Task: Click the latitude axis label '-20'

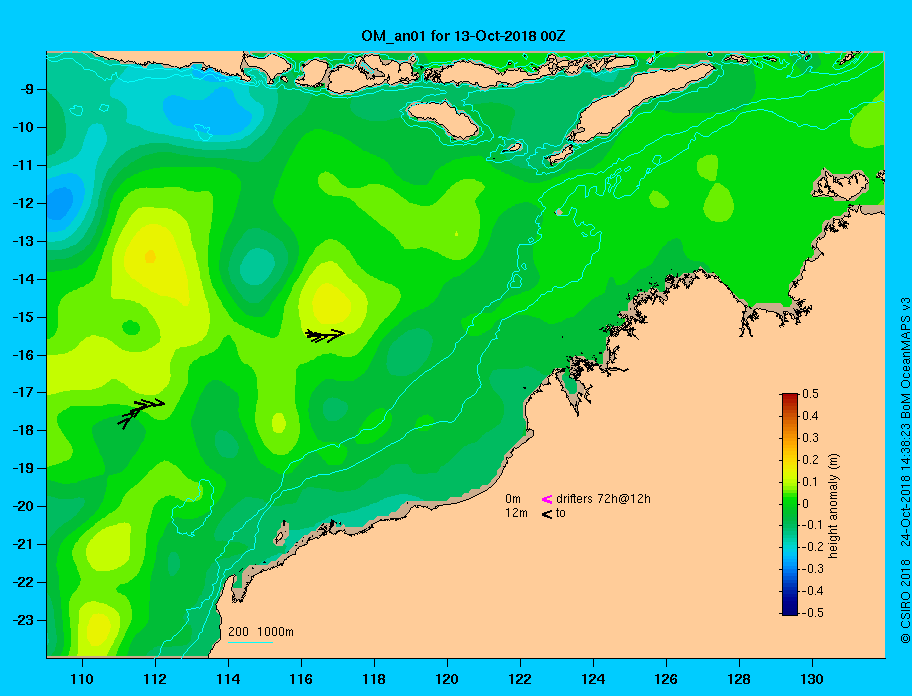Action: [24, 506]
